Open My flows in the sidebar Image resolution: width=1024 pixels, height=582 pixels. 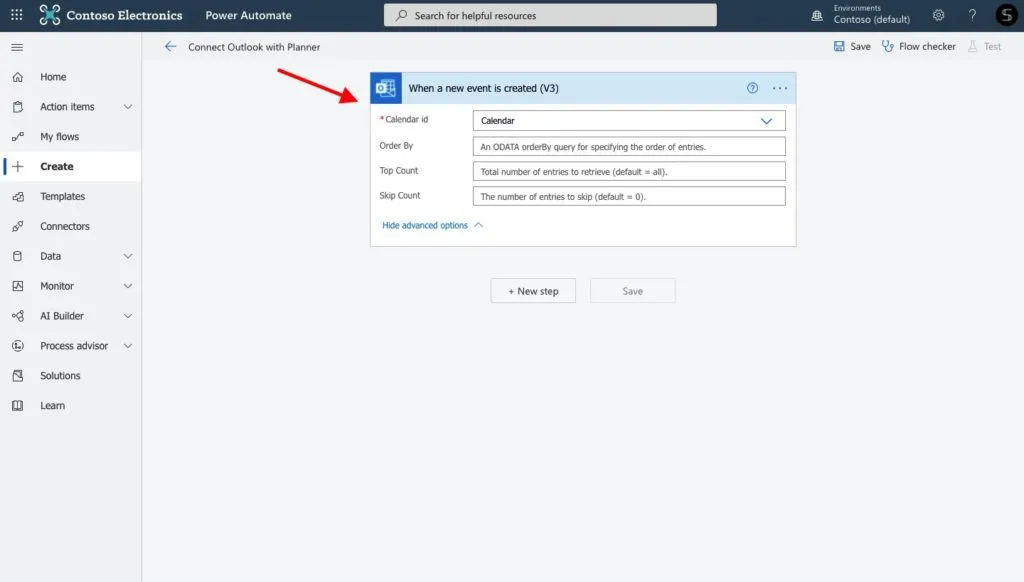59,137
